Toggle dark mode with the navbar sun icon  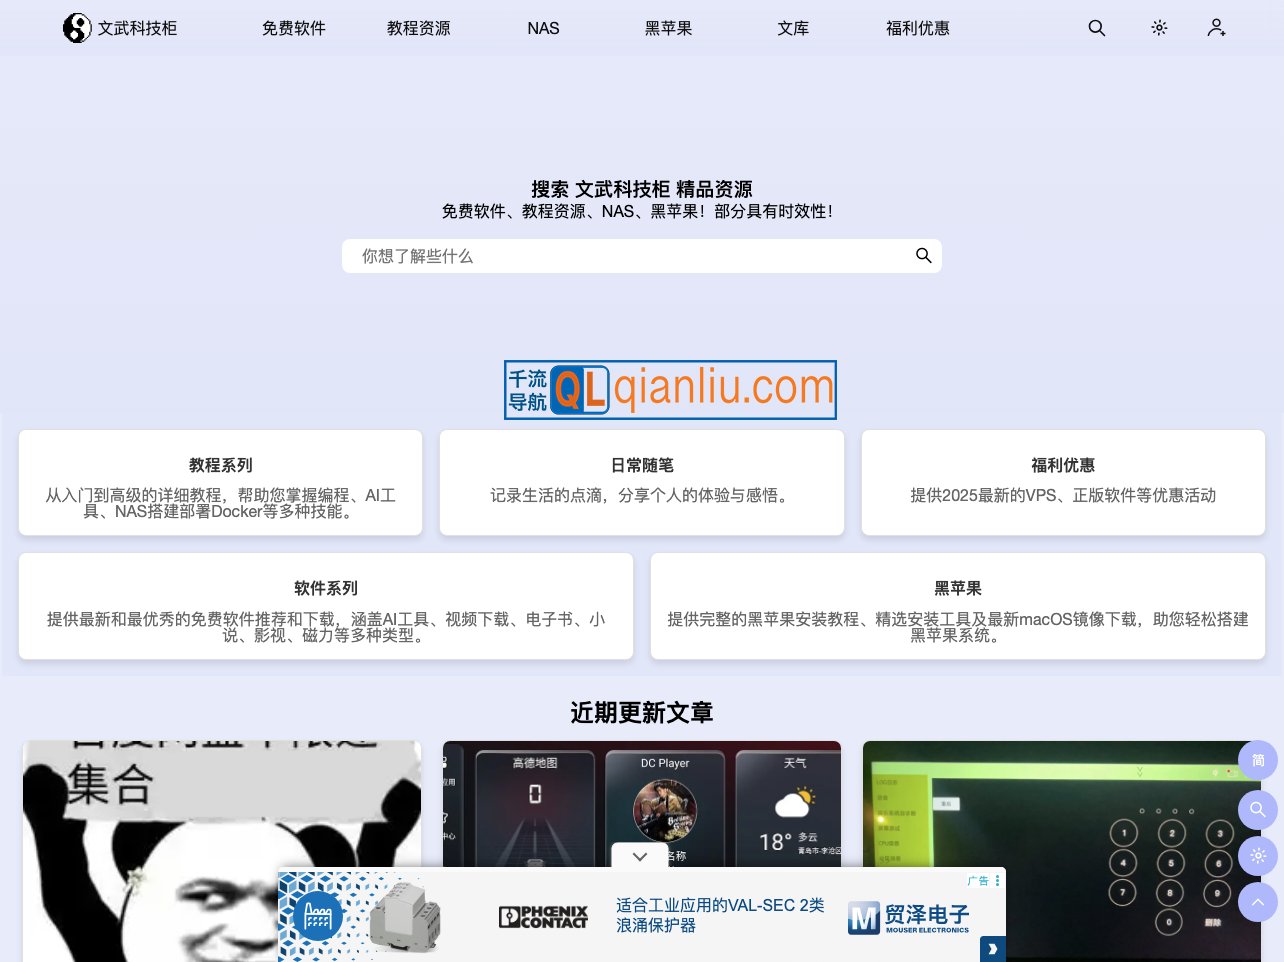(1159, 28)
